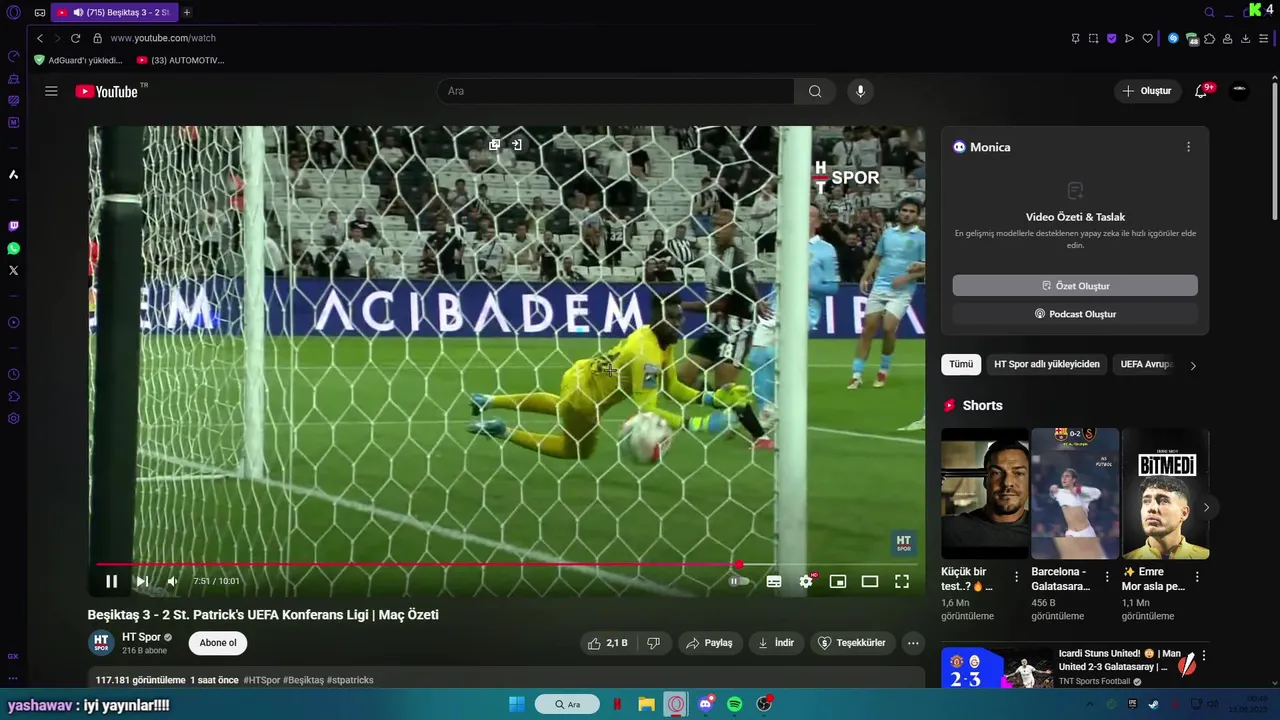Open Windows Start menu
Viewport: 1280px width, 720px height.
(517, 704)
